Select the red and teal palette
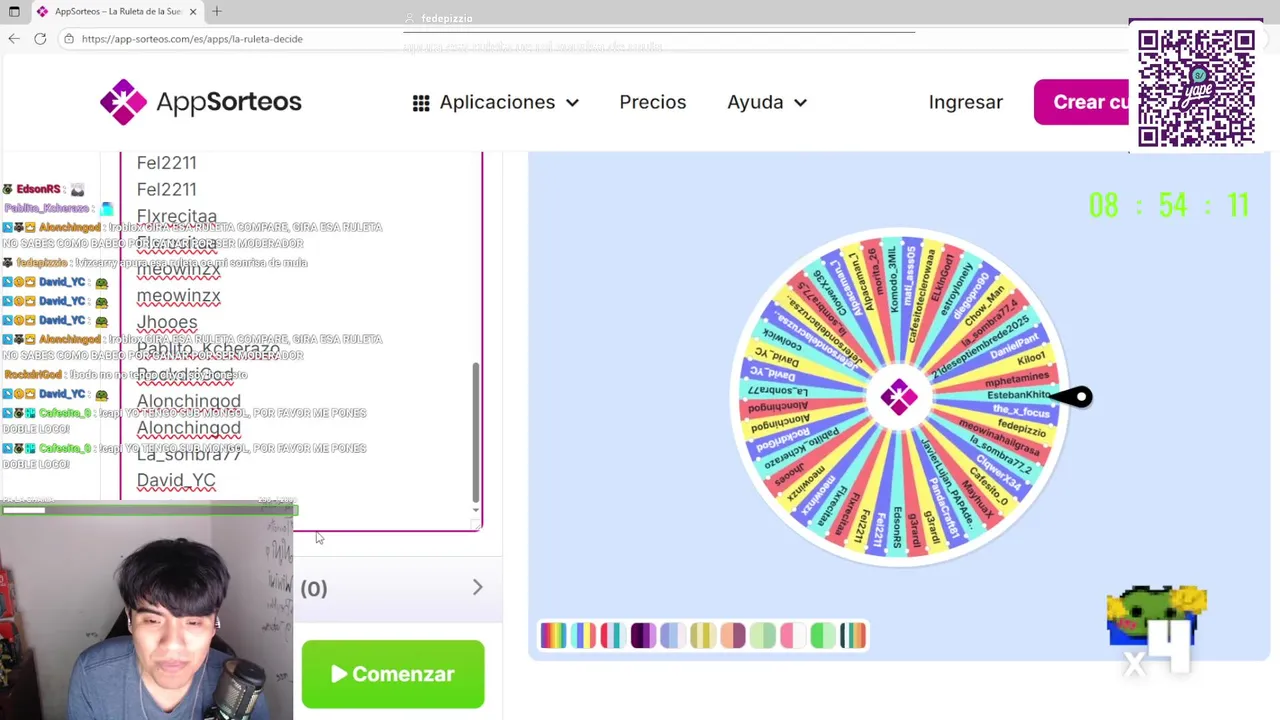This screenshot has height=720, width=1280. coord(613,635)
